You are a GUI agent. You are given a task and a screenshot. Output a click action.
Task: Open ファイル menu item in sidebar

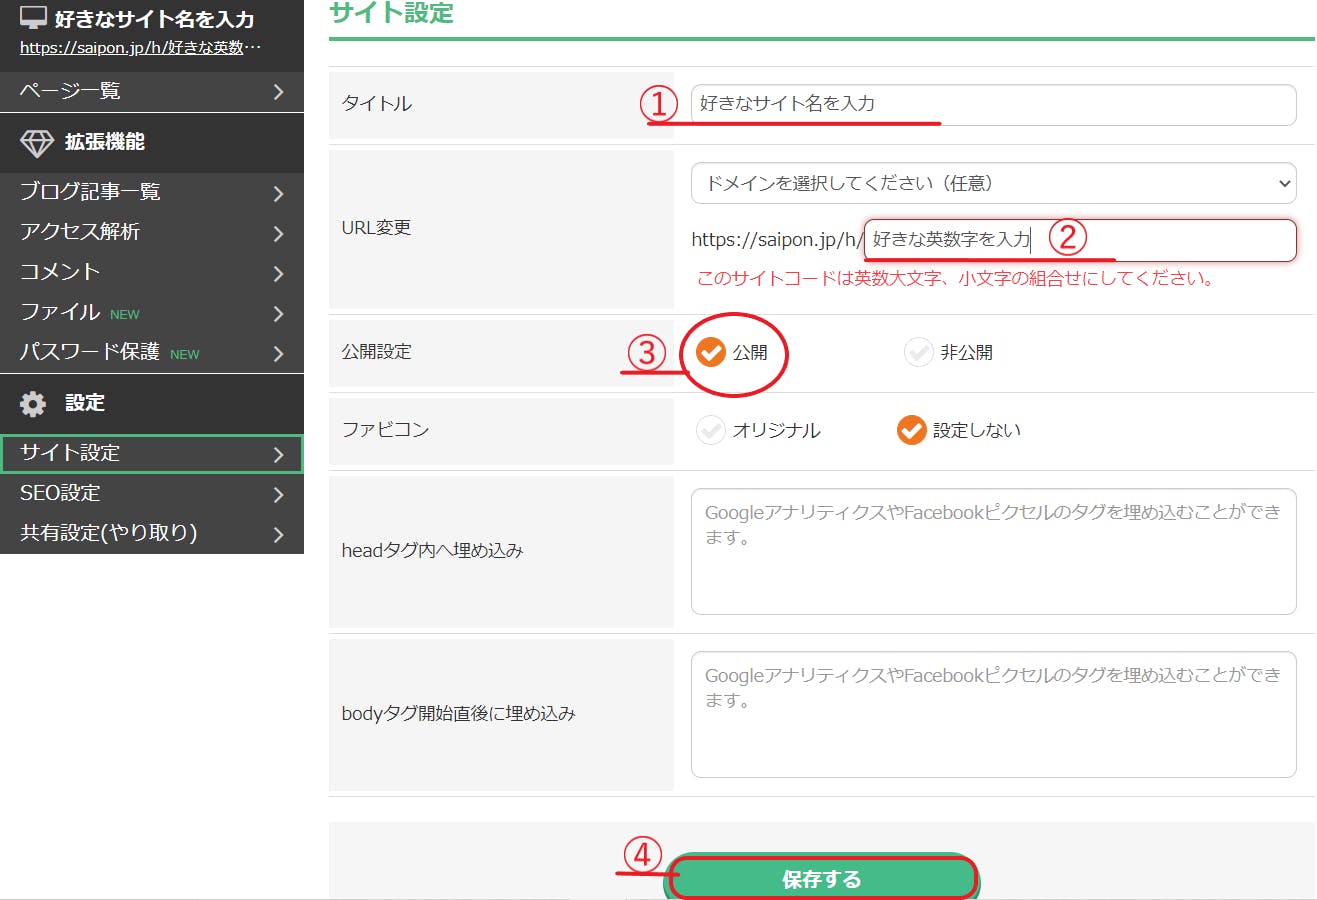click(60, 312)
